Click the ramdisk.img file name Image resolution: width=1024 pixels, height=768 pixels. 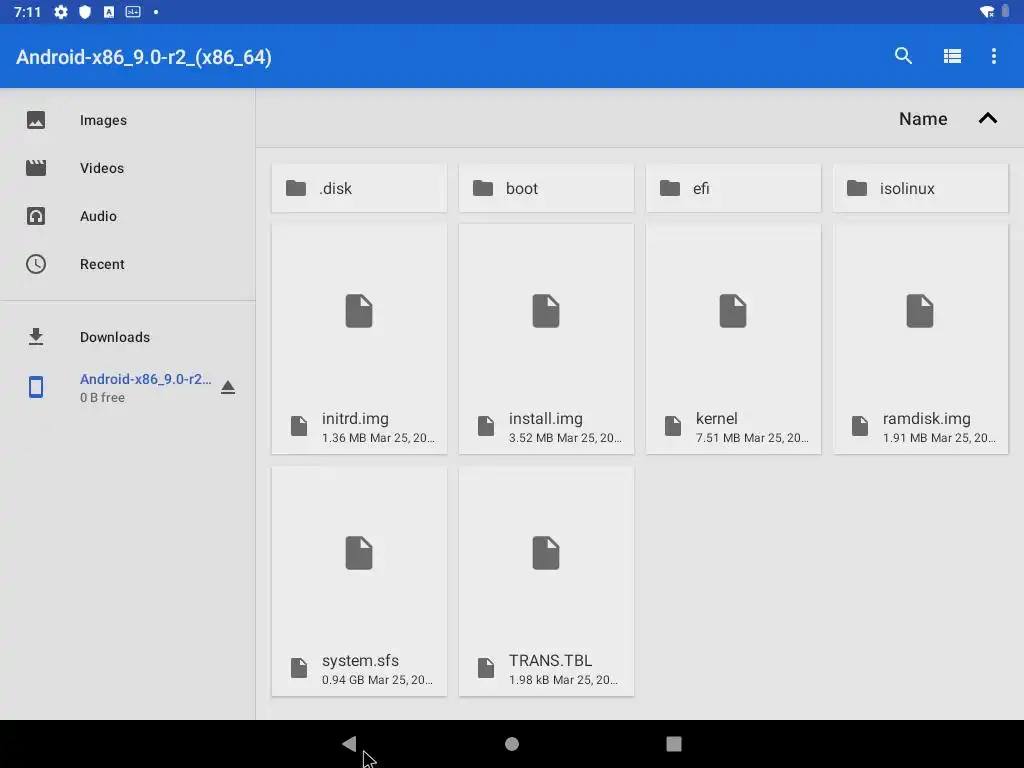tap(927, 419)
